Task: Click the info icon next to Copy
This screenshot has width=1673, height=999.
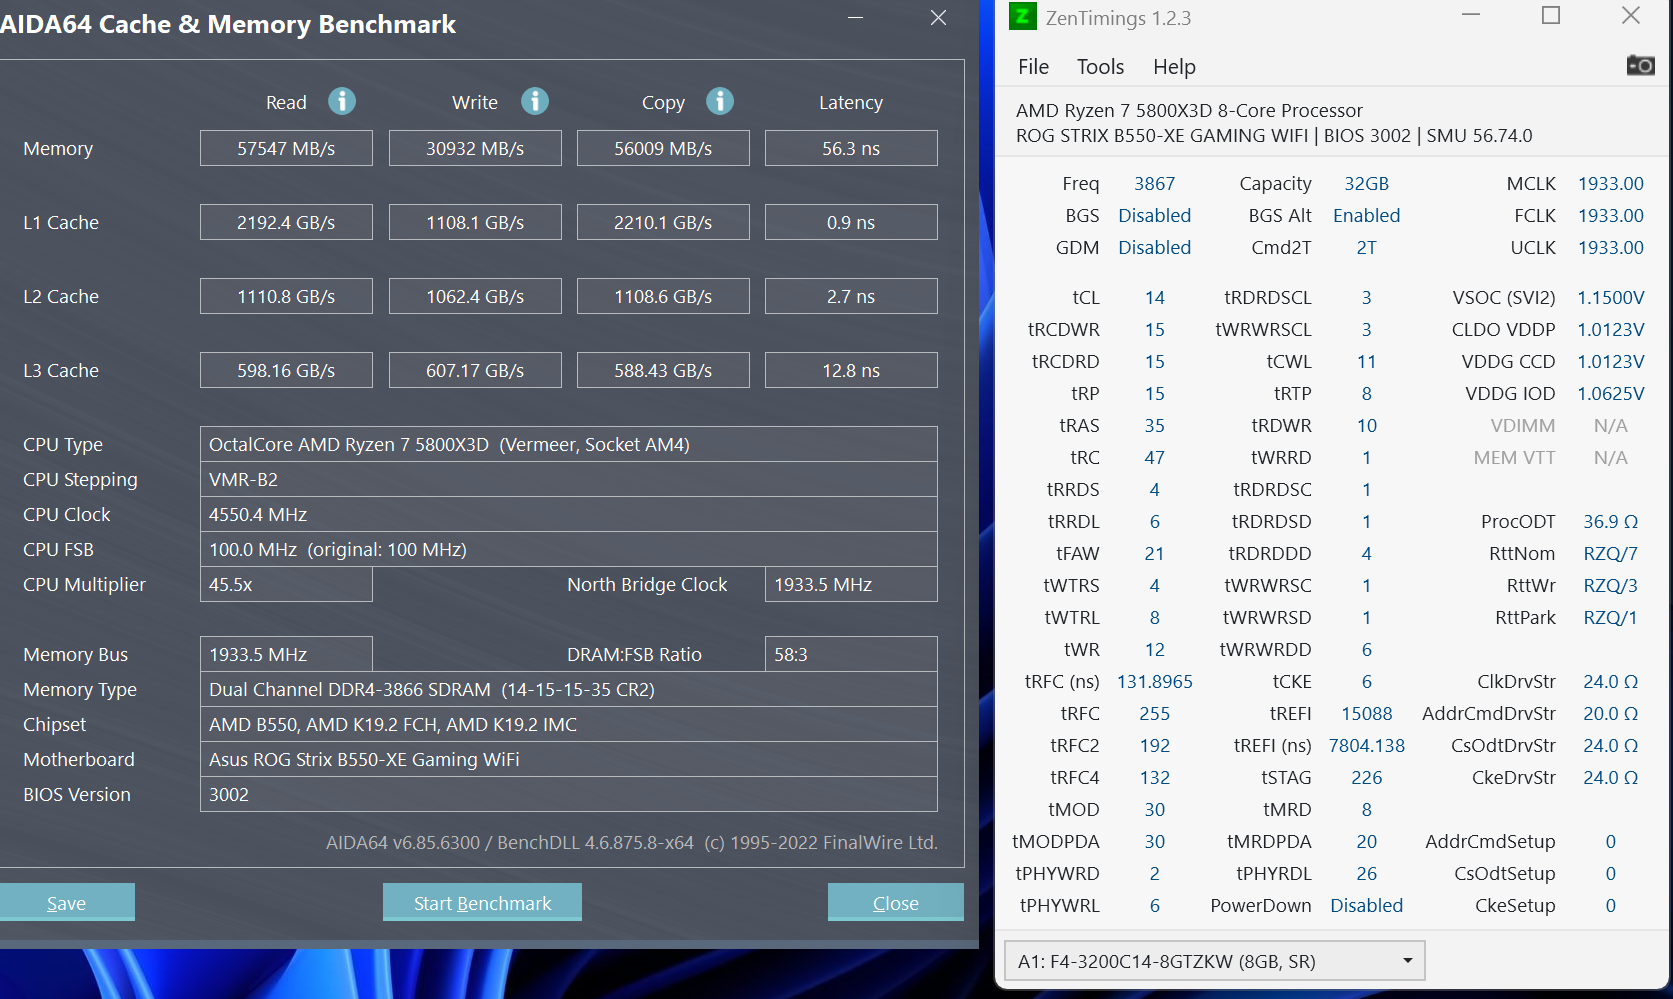Action: [720, 101]
